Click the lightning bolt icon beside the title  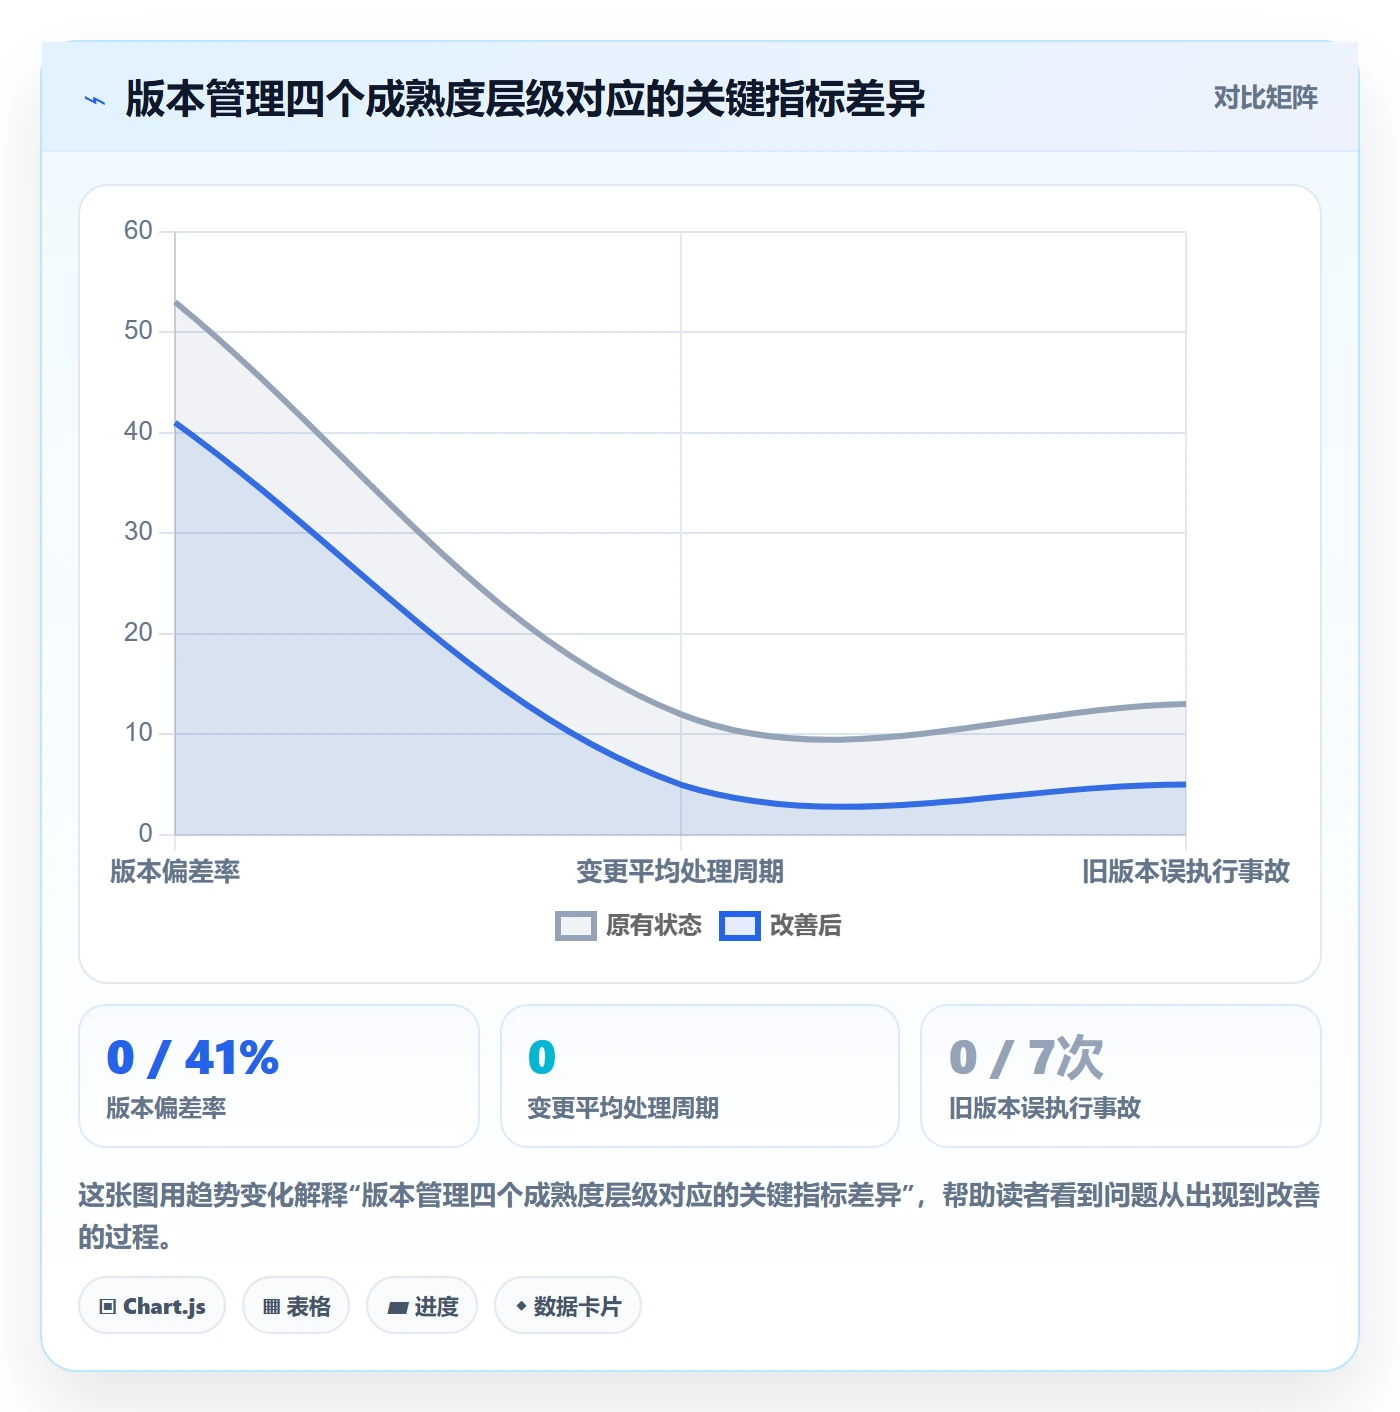[x=95, y=100]
